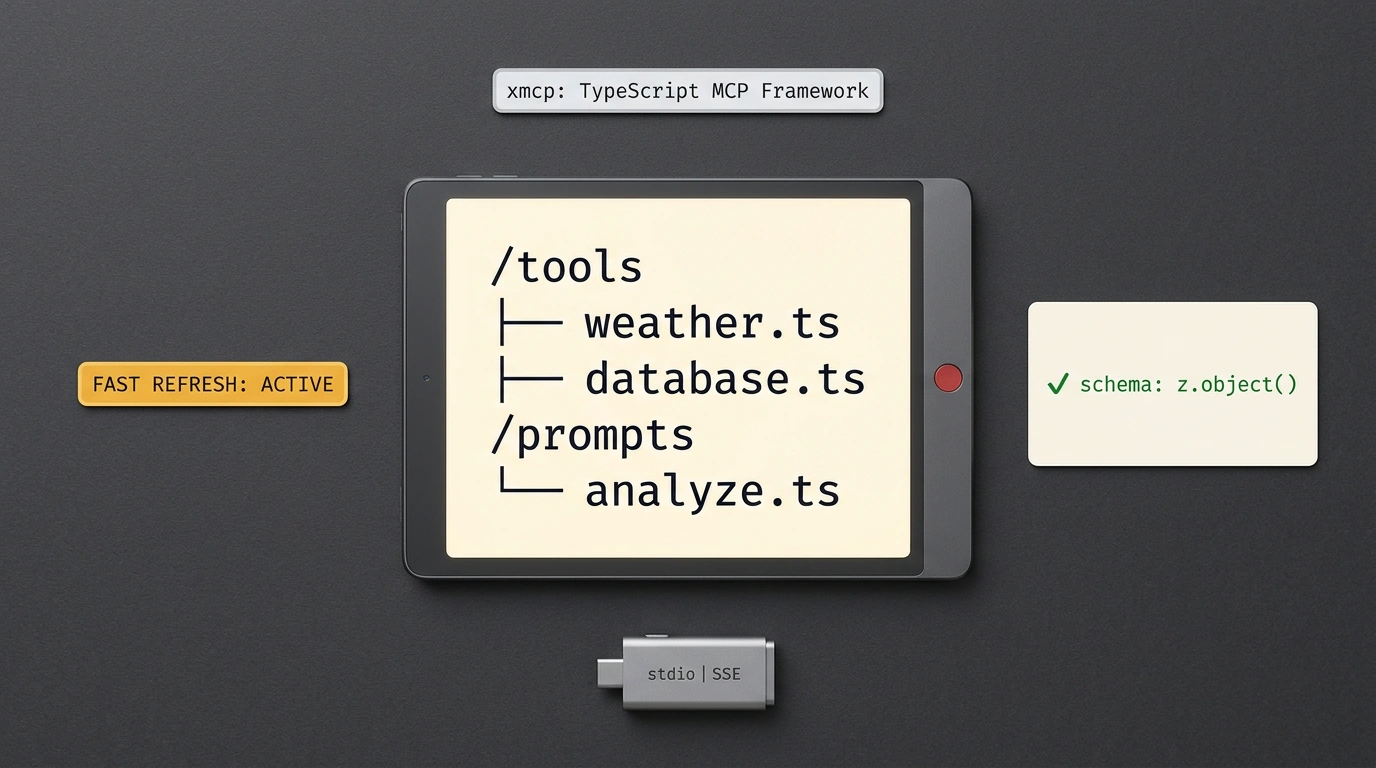This screenshot has height=768, width=1376.
Task: Click the green checkmark on schema card
Action: [x=1057, y=384]
